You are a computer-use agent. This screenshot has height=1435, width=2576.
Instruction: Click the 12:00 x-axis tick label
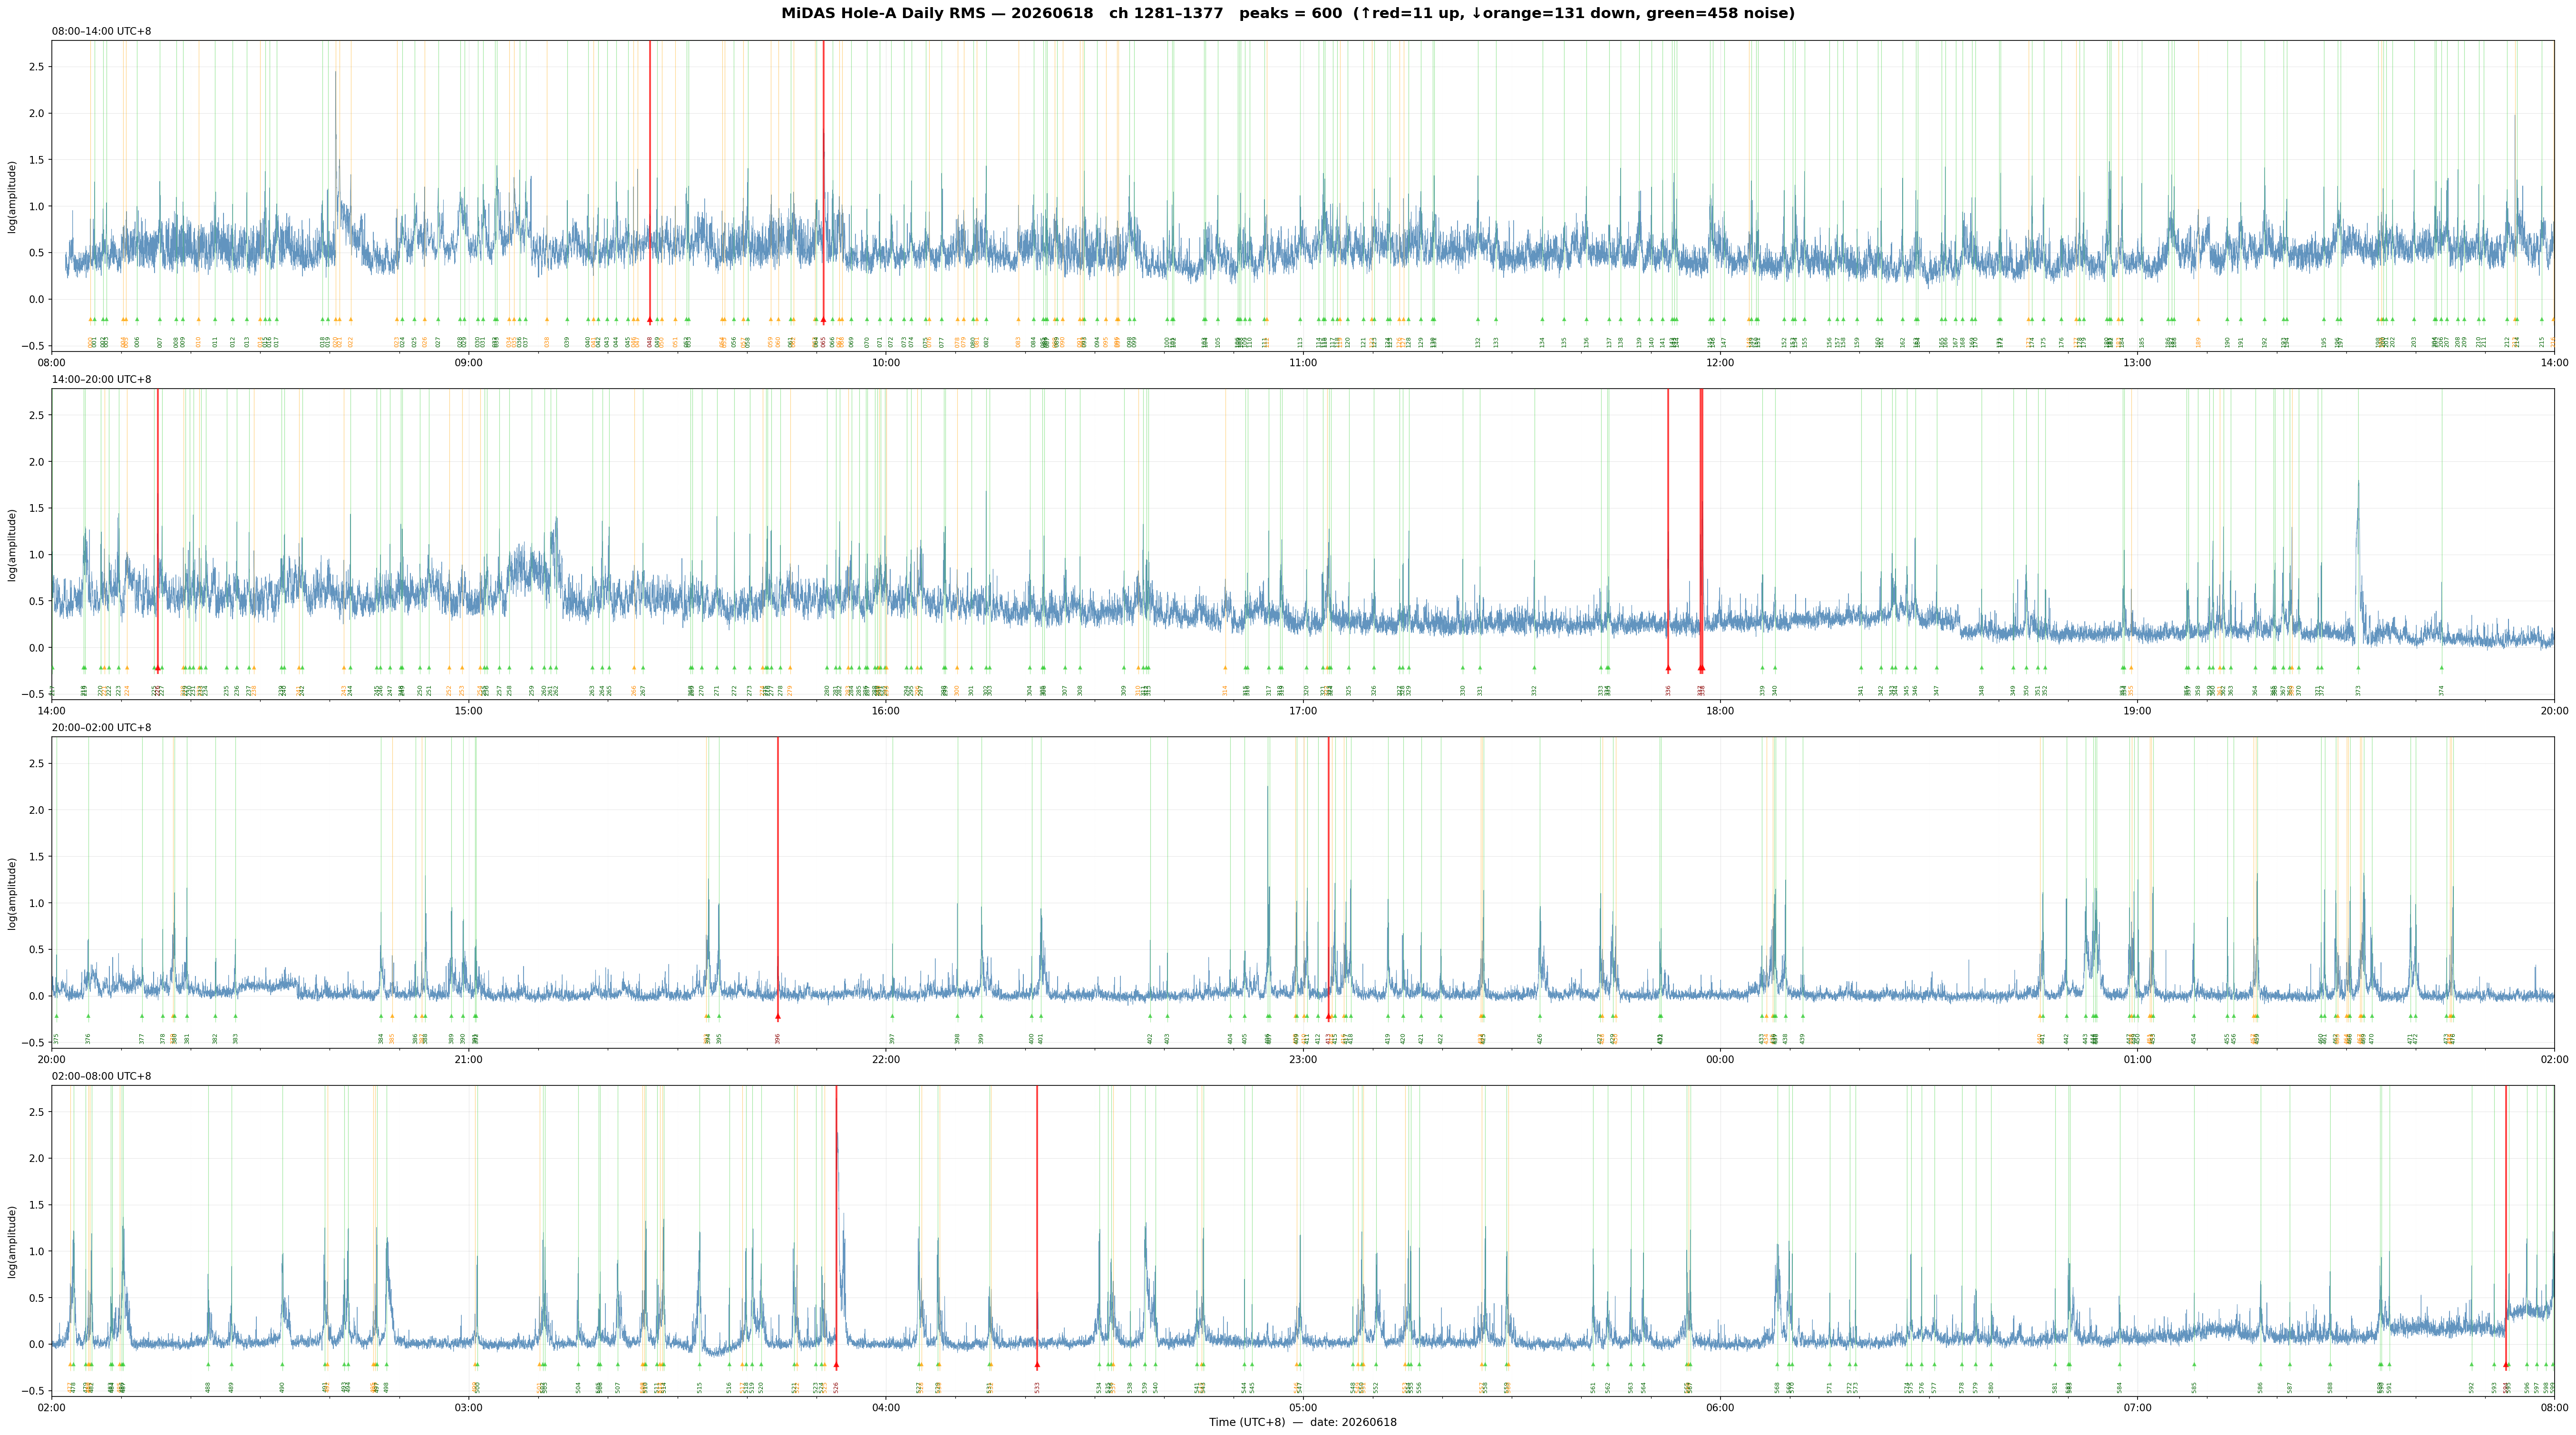point(1720,363)
